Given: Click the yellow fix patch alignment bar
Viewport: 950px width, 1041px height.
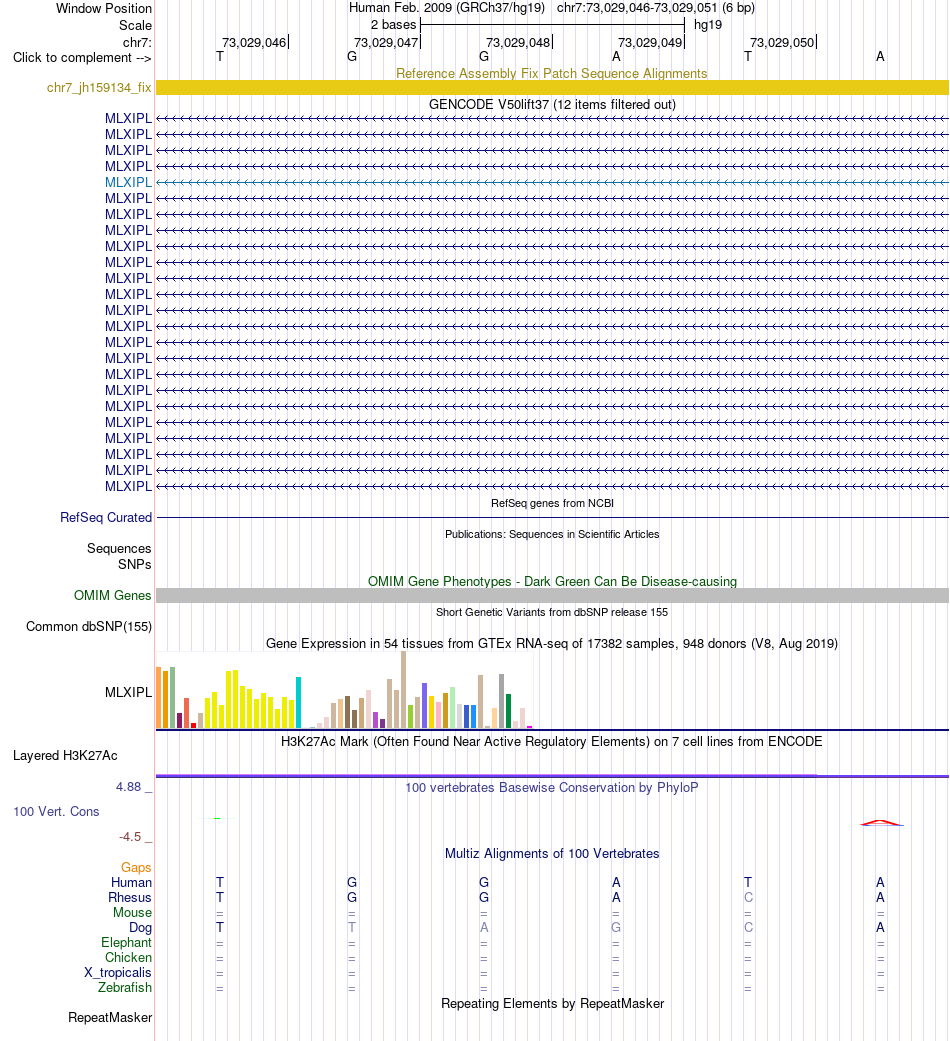Looking at the screenshot, I should point(552,88).
